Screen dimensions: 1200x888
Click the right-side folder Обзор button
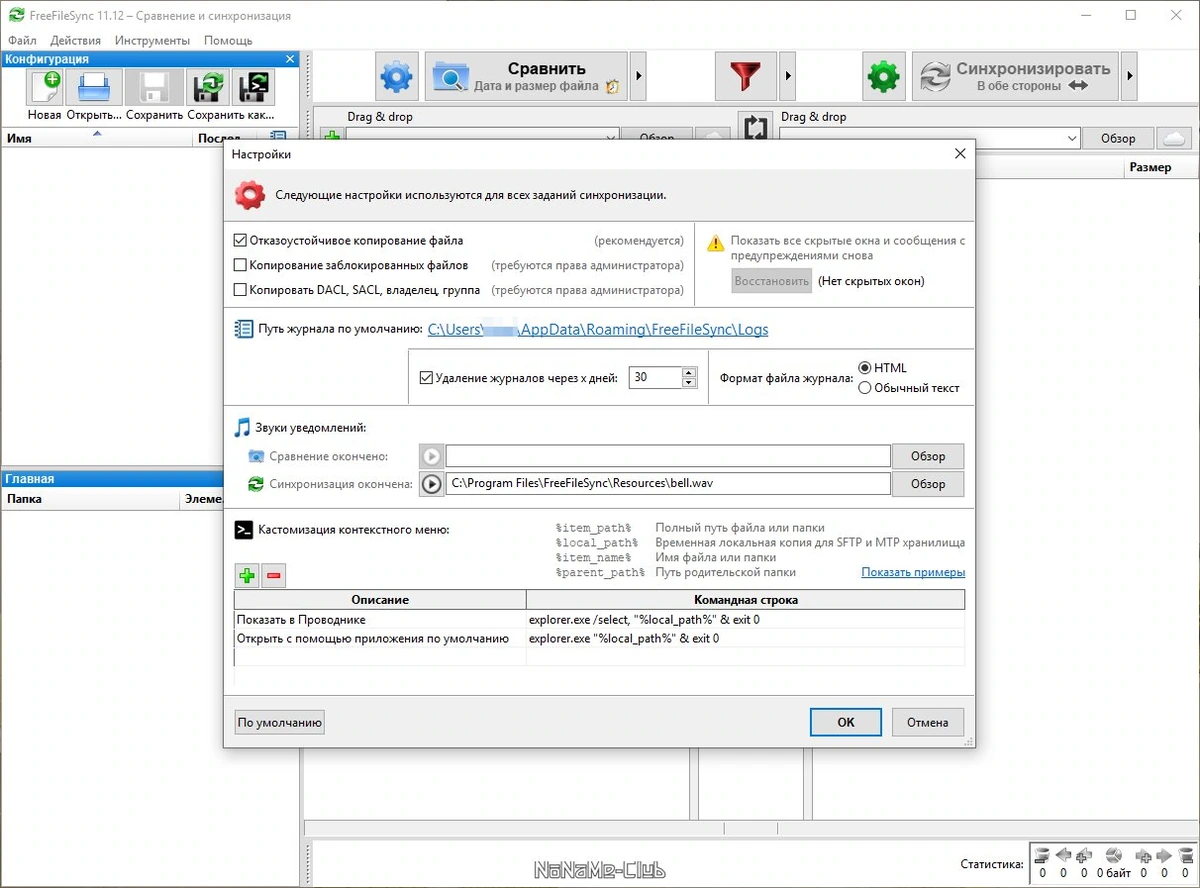(1118, 138)
